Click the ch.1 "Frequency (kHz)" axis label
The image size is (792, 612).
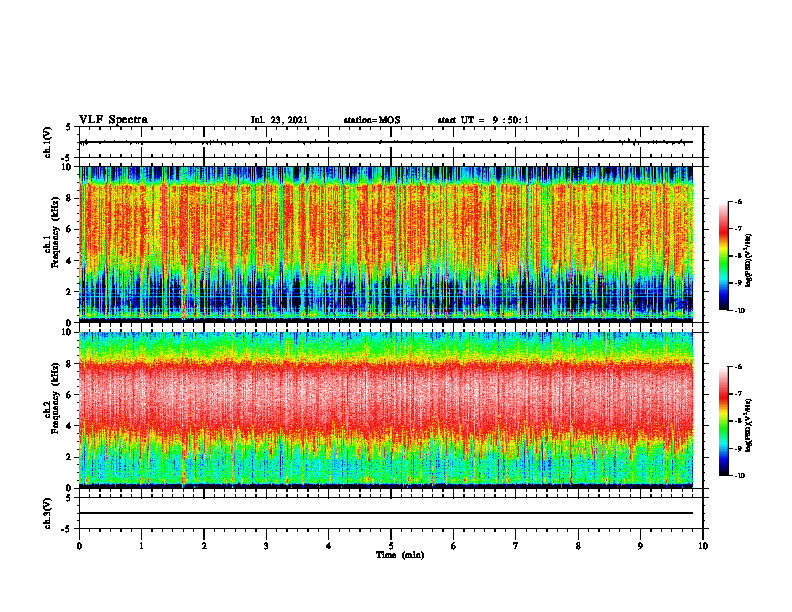[55, 232]
